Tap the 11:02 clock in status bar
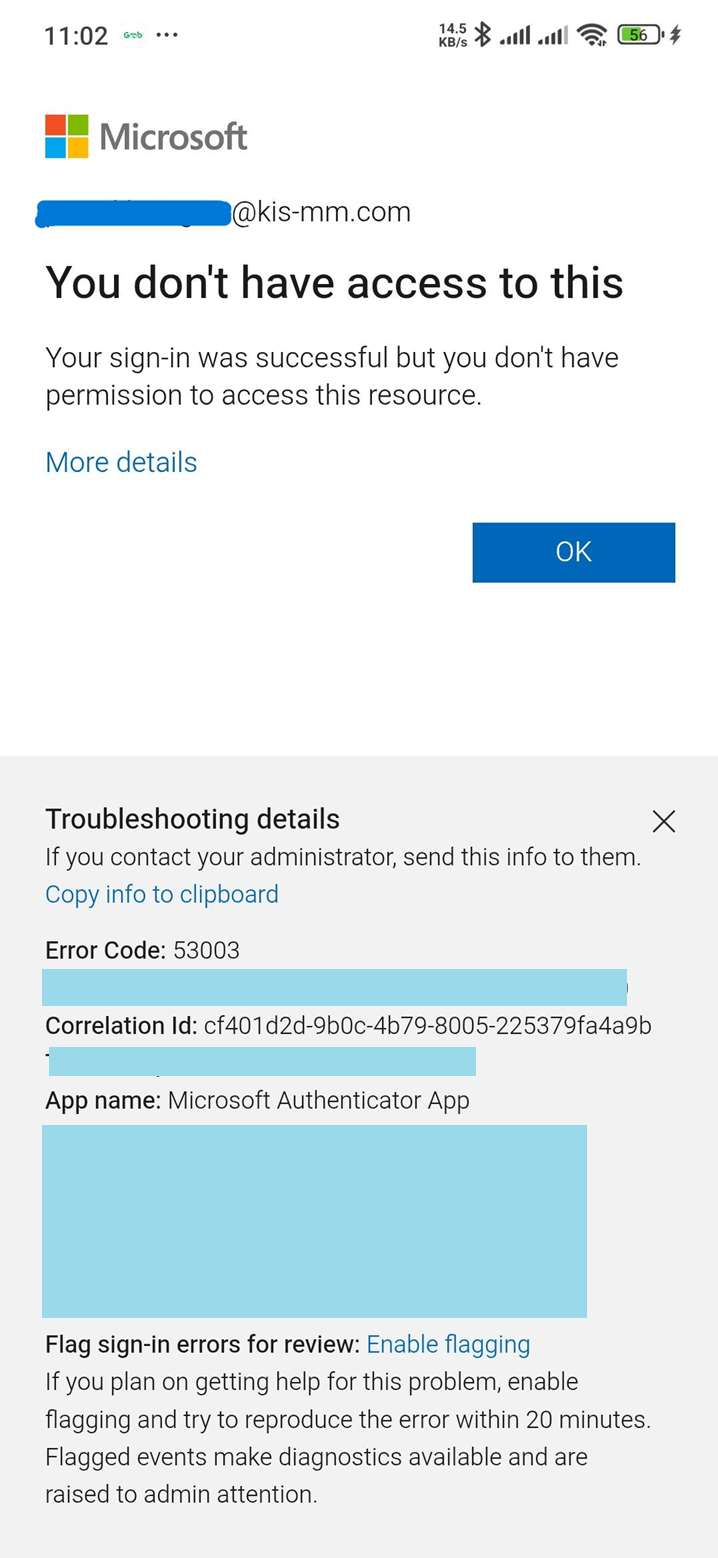 click(x=76, y=36)
